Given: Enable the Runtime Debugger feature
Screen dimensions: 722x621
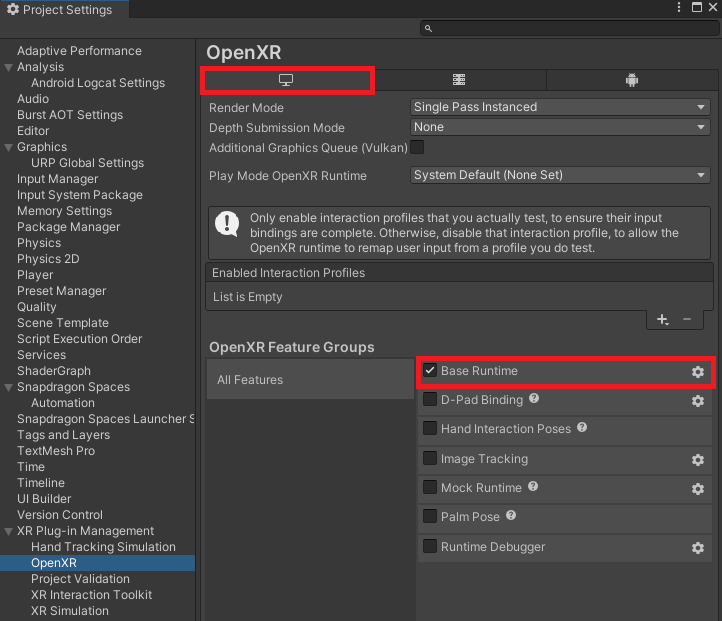Looking at the screenshot, I should 430,546.
